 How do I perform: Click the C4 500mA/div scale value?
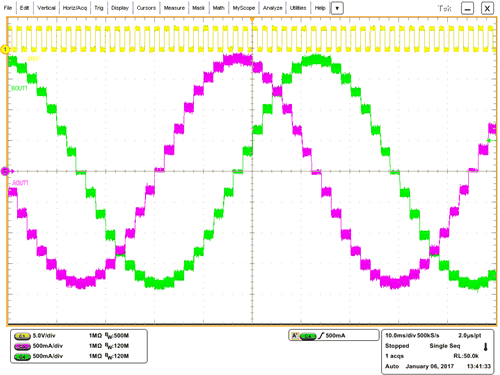pos(48,356)
